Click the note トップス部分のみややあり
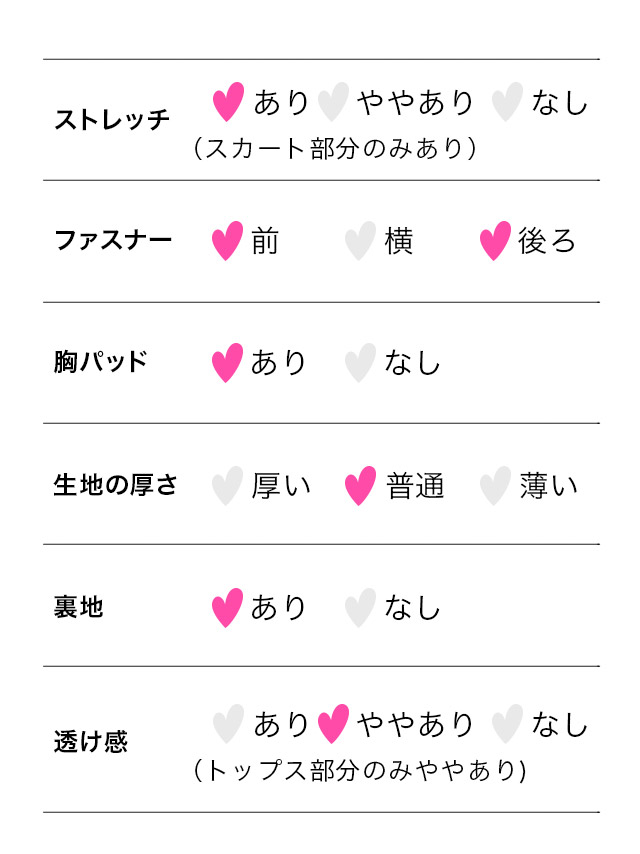640x854 pixels. pyautogui.click(x=360, y=770)
